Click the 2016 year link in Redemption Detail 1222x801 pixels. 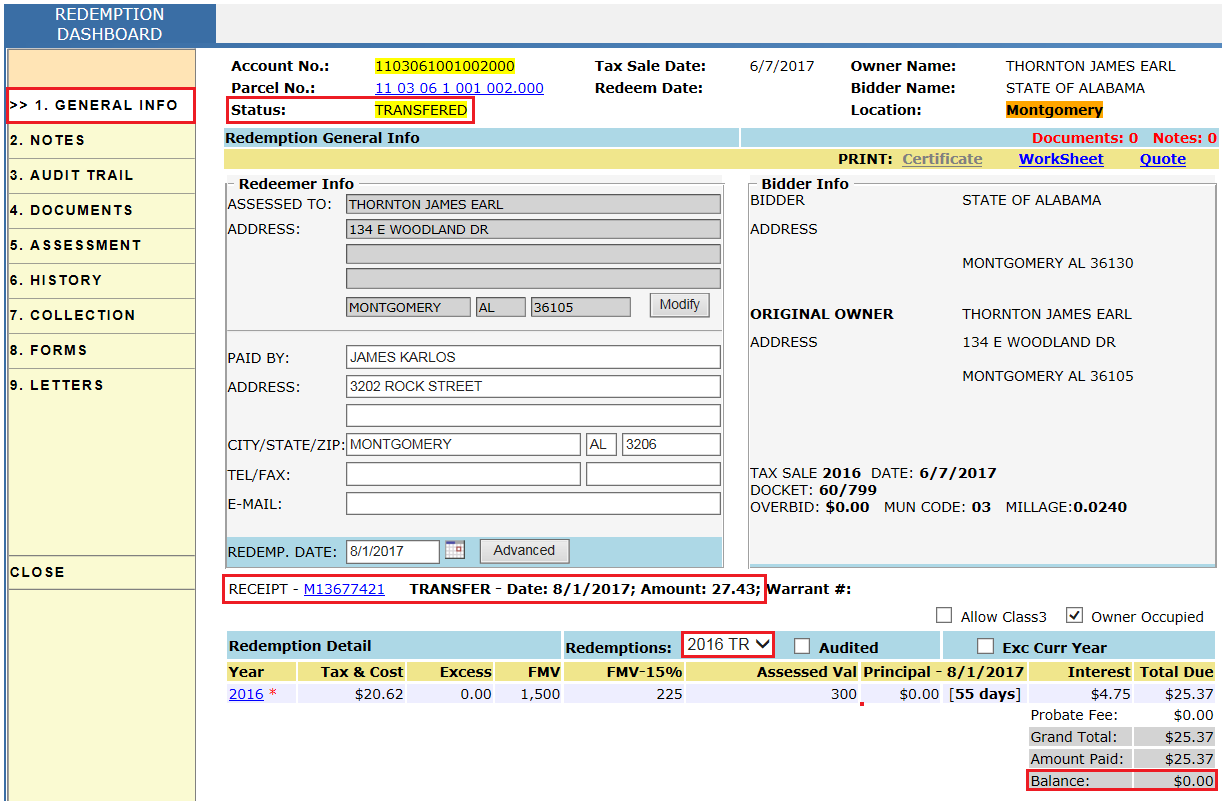tap(246, 694)
